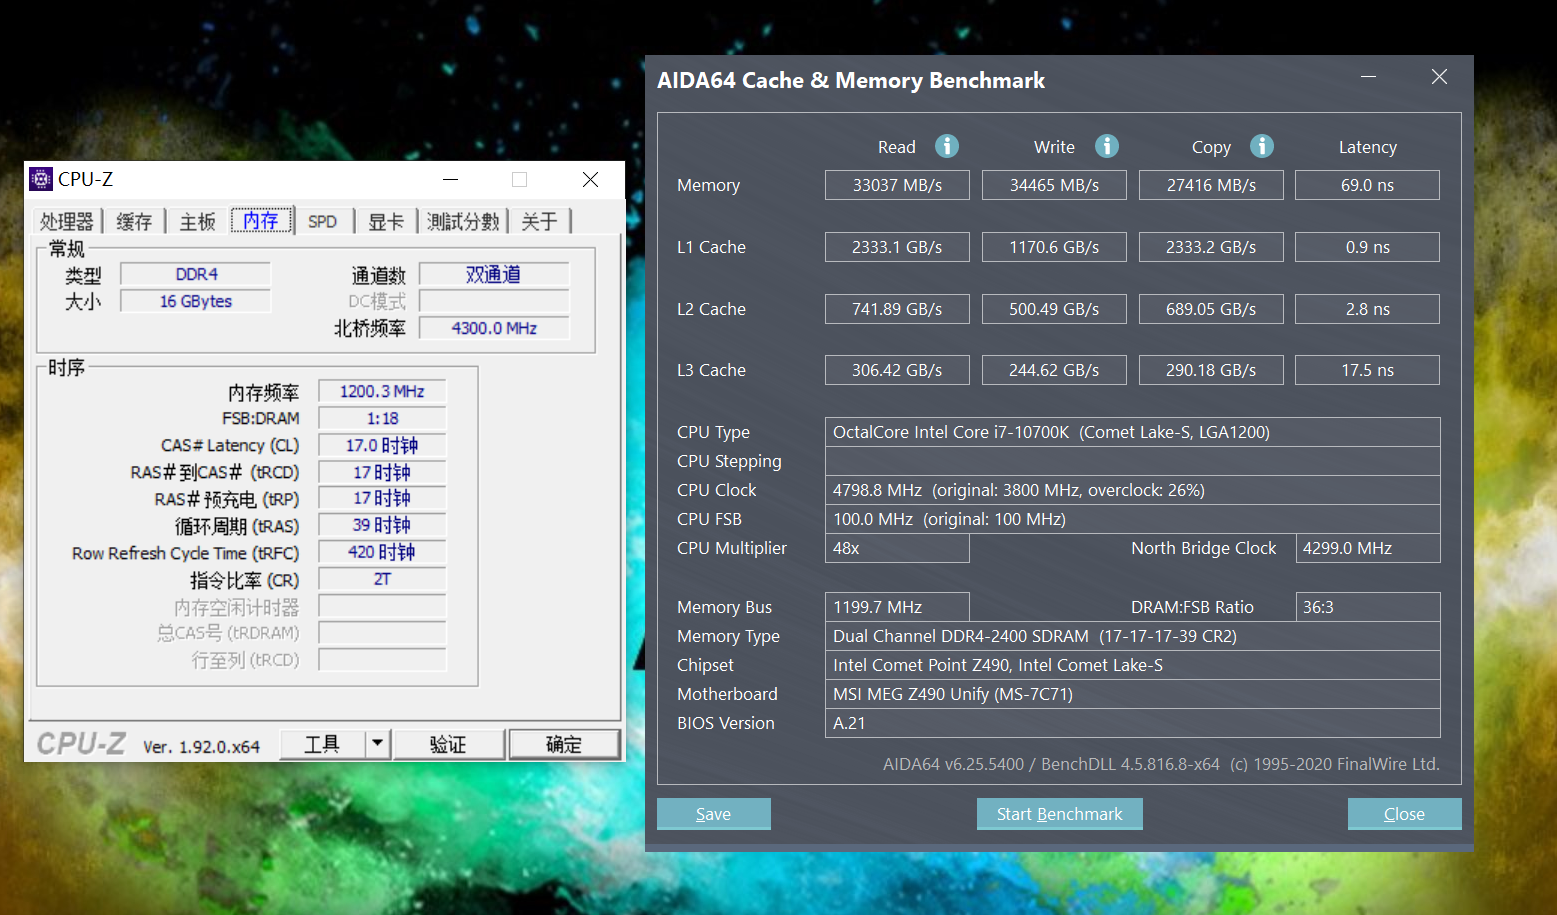Click the 16 GBytes size value in CPU-Z
1557x915 pixels.
click(196, 301)
